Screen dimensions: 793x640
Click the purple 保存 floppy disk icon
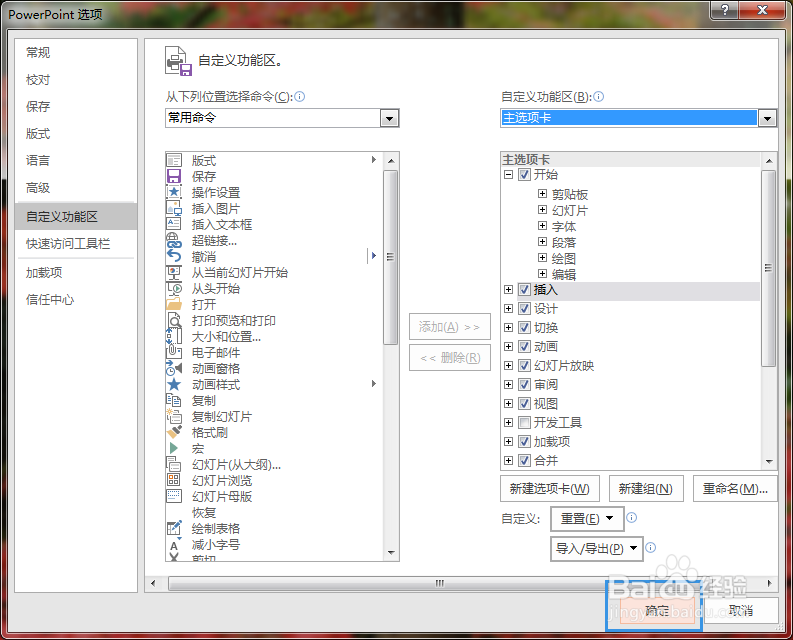tap(174, 177)
